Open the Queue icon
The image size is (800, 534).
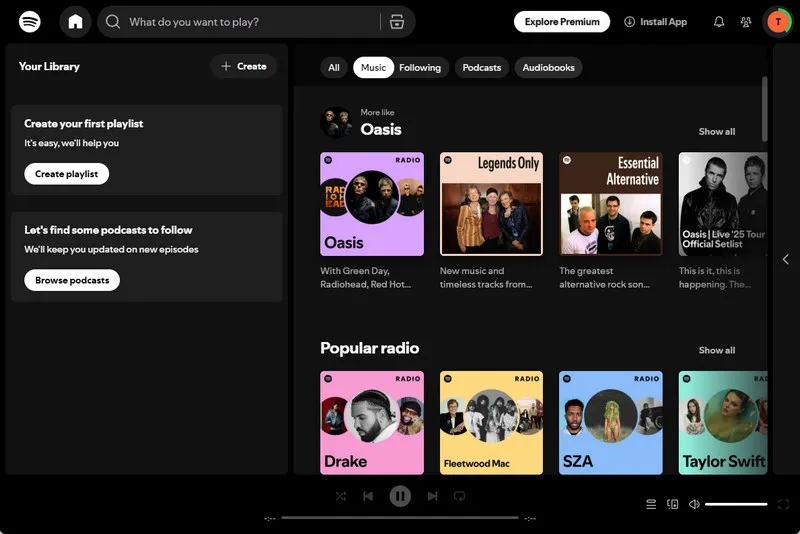tap(651, 504)
